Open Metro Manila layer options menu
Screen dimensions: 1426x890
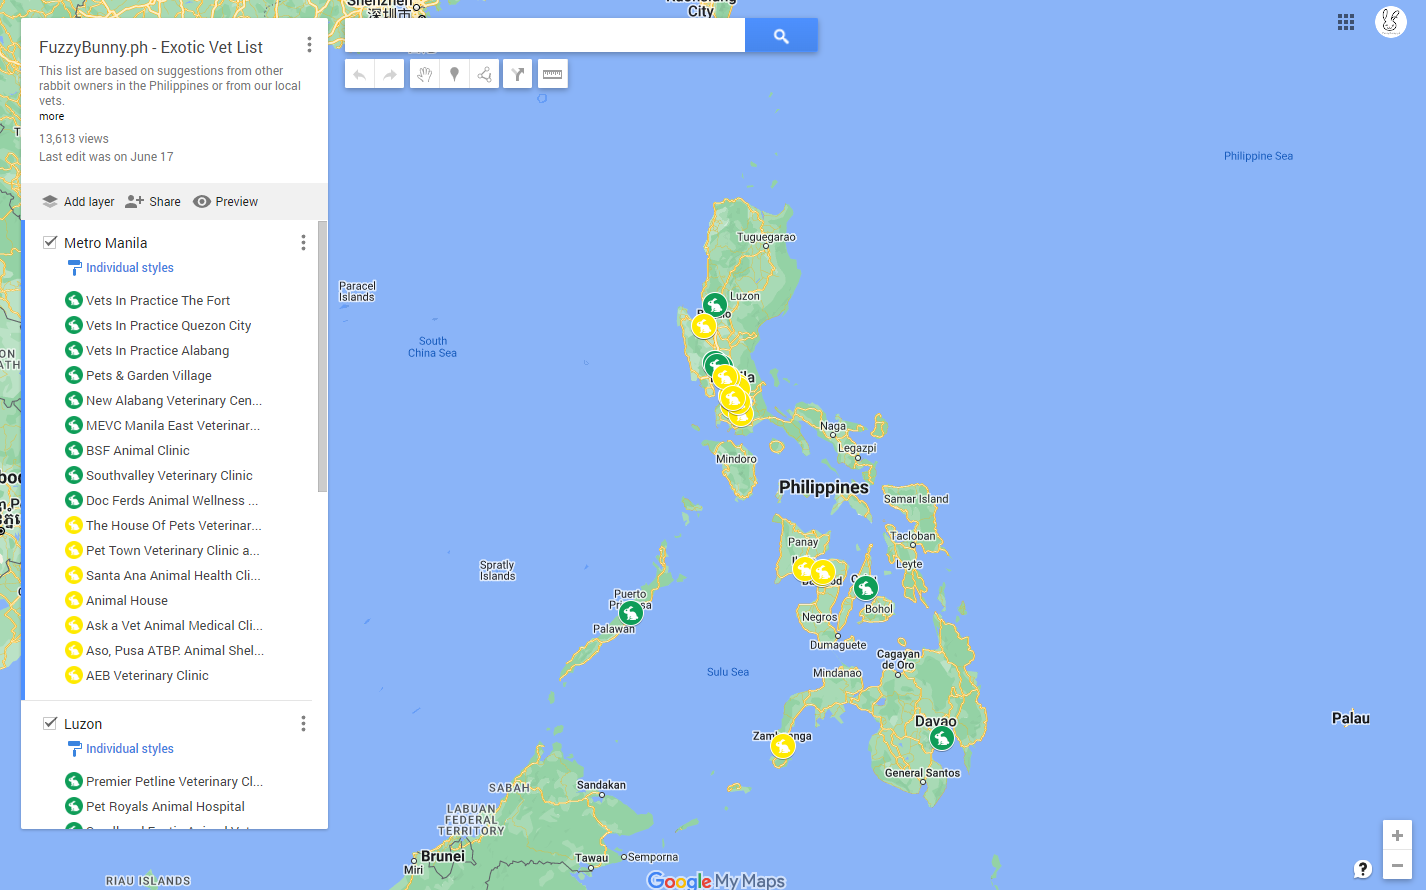click(x=303, y=243)
